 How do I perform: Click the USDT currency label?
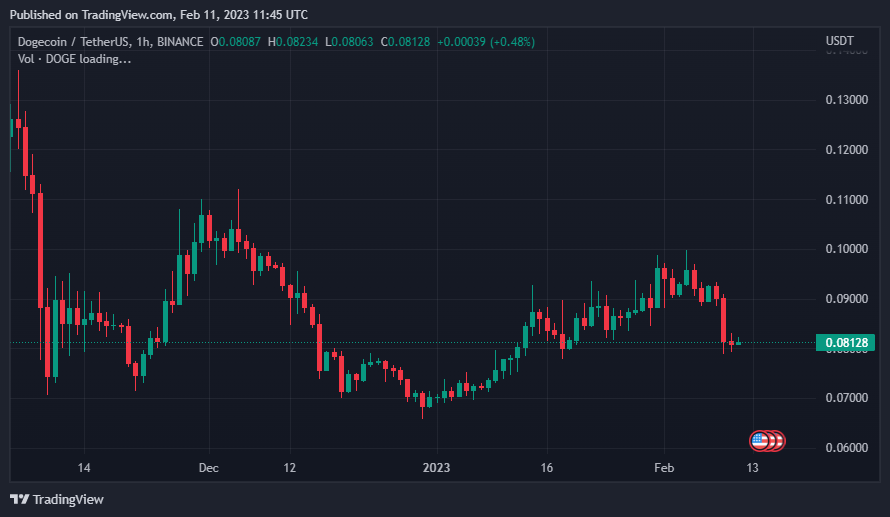pyautogui.click(x=839, y=41)
